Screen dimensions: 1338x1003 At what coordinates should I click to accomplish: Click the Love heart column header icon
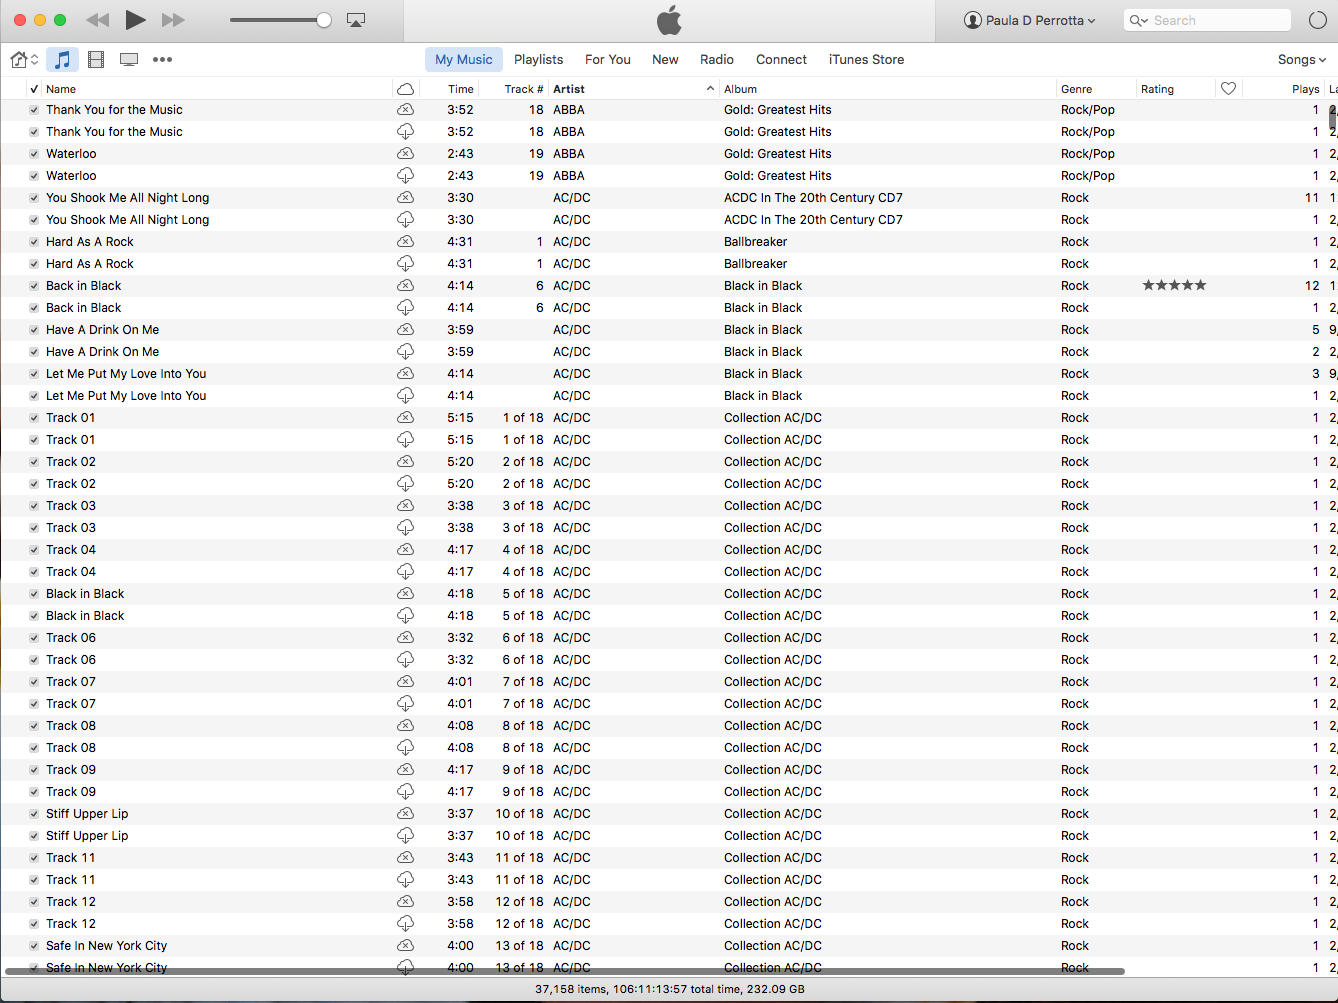pyautogui.click(x=1228, y=89)
